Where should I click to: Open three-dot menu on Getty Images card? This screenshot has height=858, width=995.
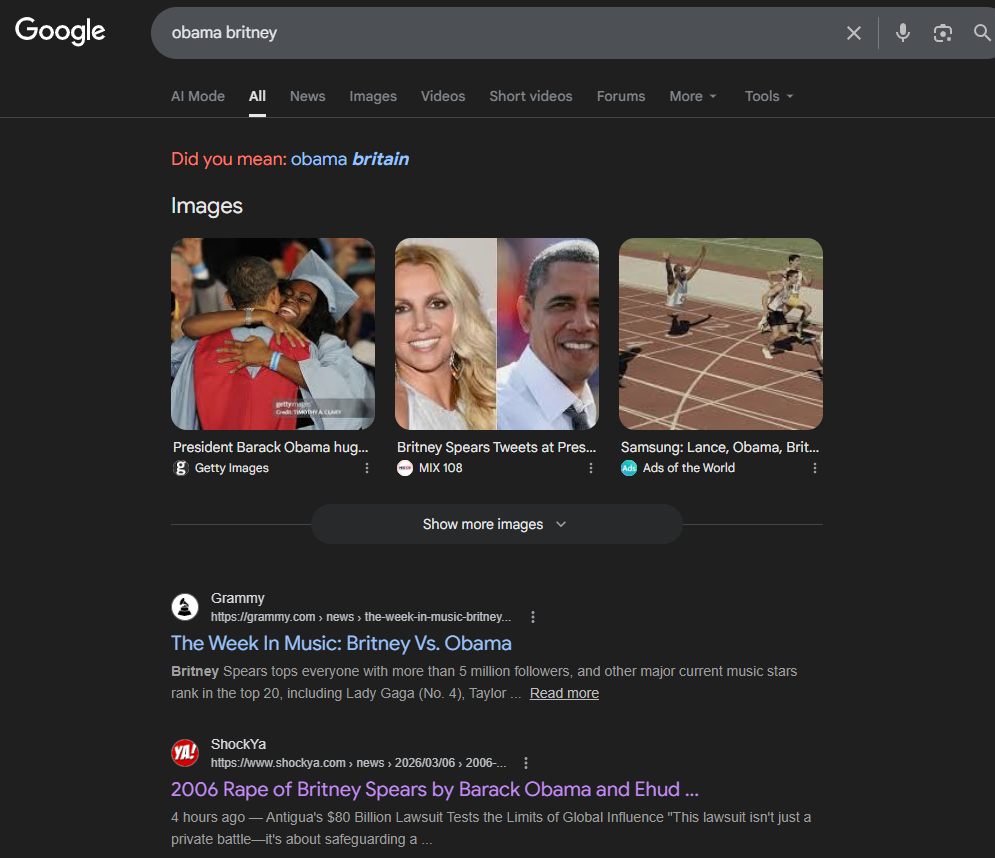tap(367, 468)
